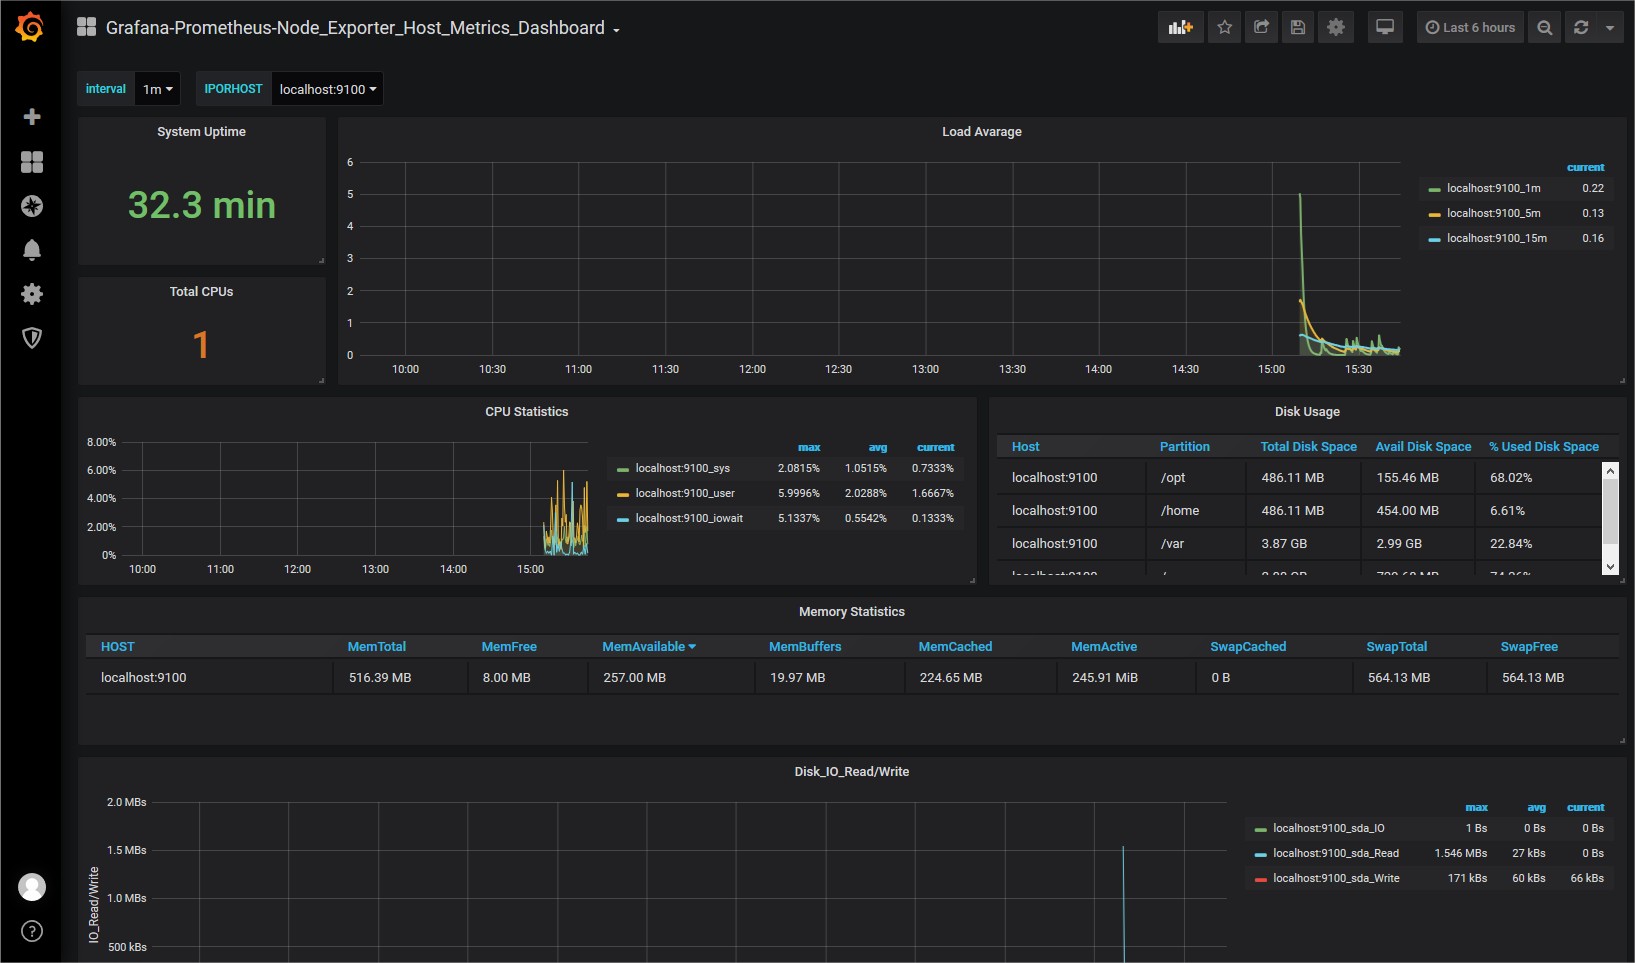Sort Disk Usage by Host column
Screen dimensions: 1635x963
1025,447
